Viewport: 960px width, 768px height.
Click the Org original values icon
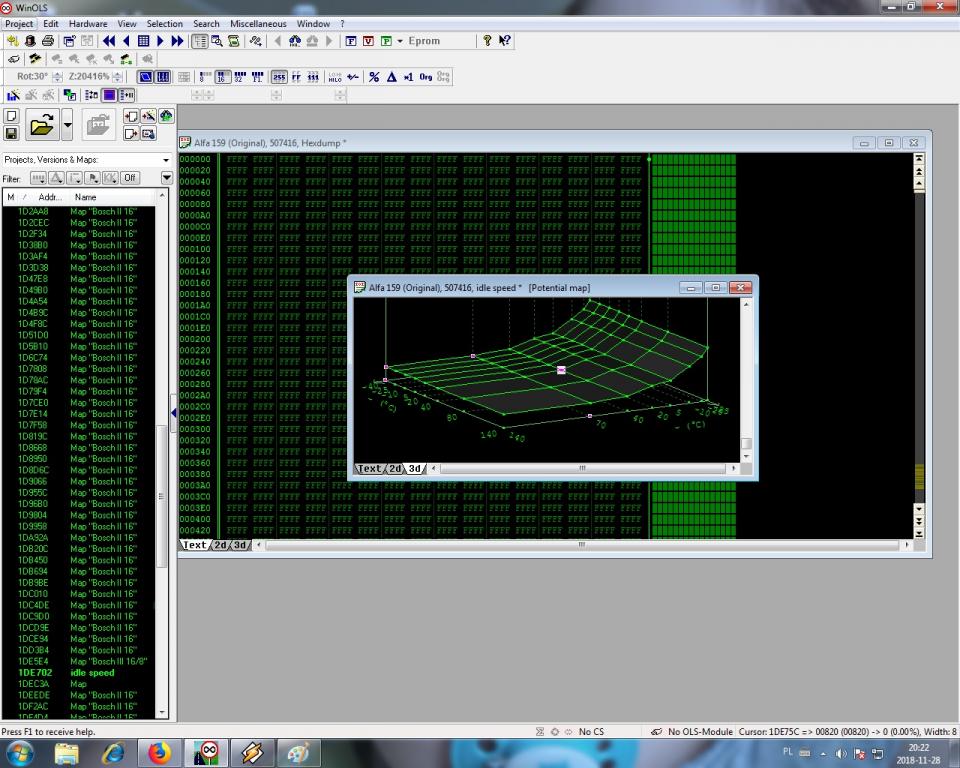(426, 77)
